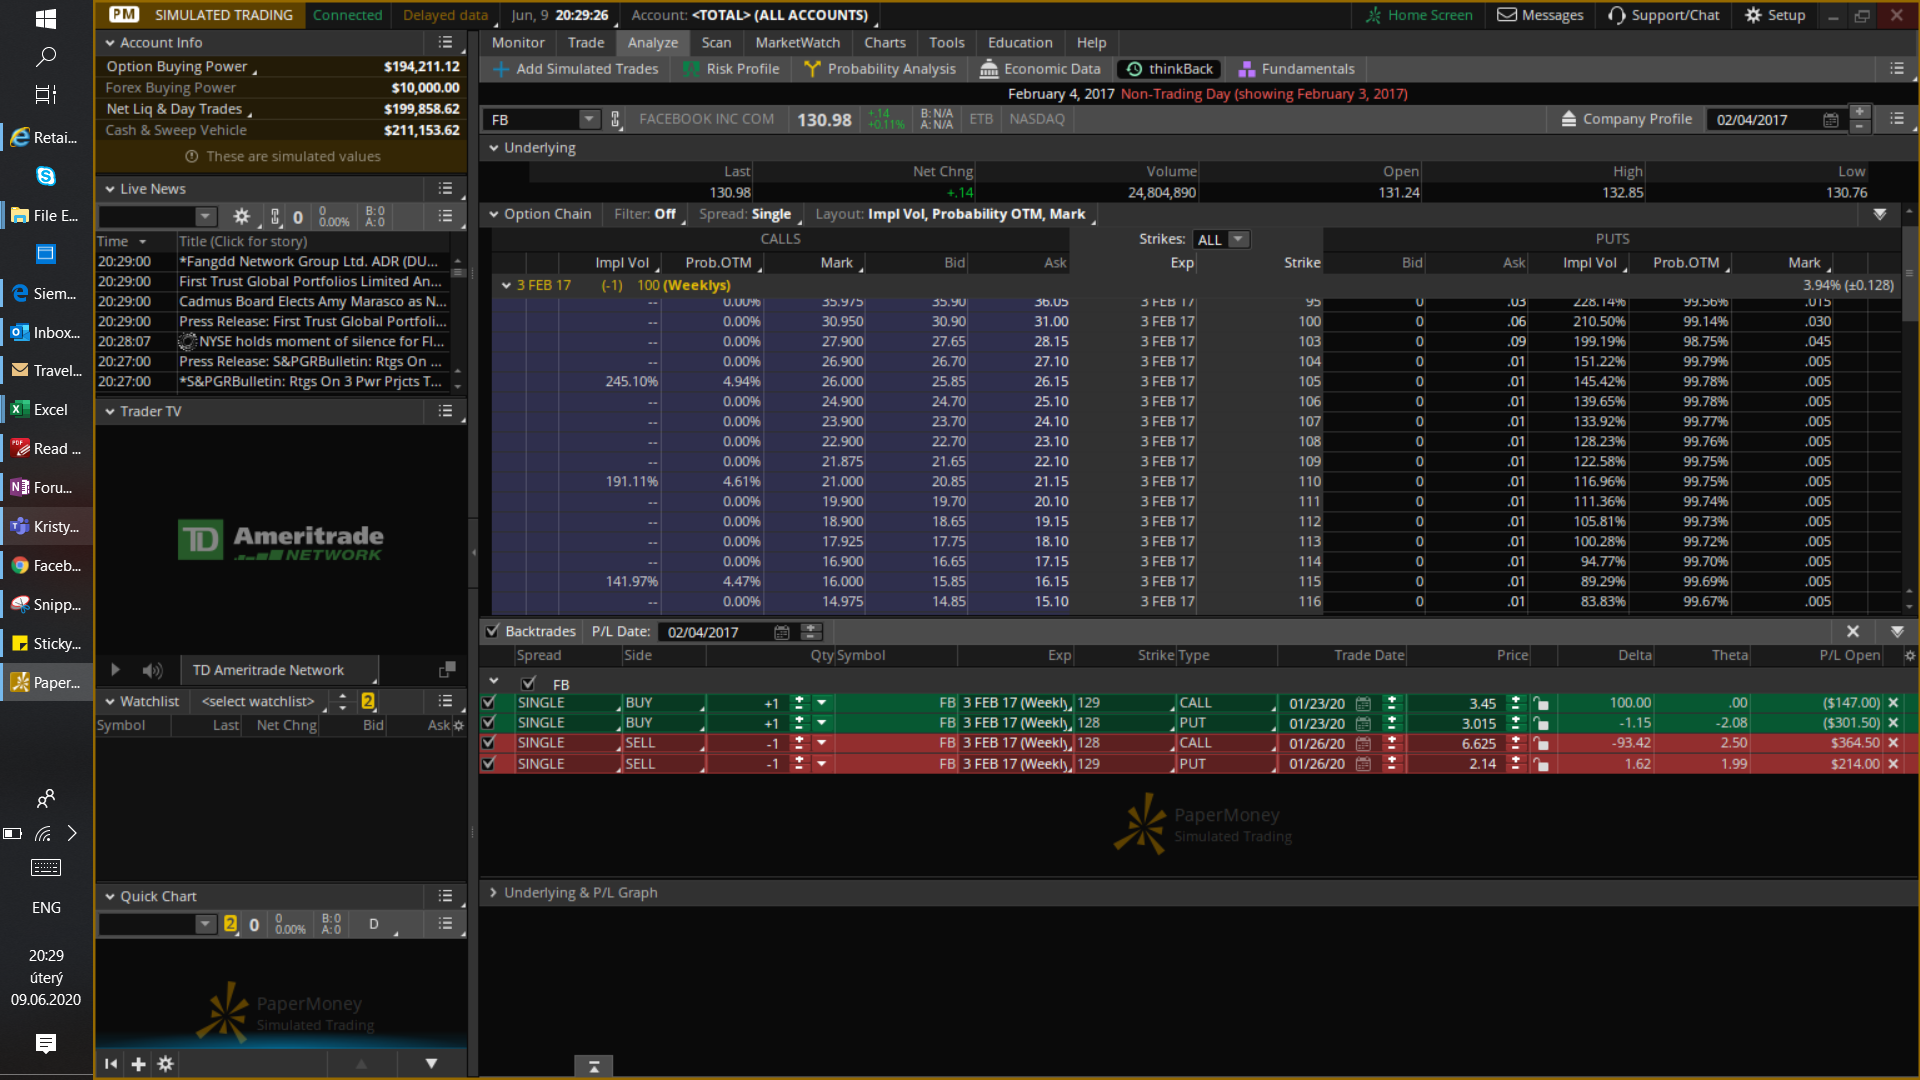The image size is (1920, 1080).
Task: Mute the Trader TV speaker icon
Action: pyautogui.click(x=152, y=670)
